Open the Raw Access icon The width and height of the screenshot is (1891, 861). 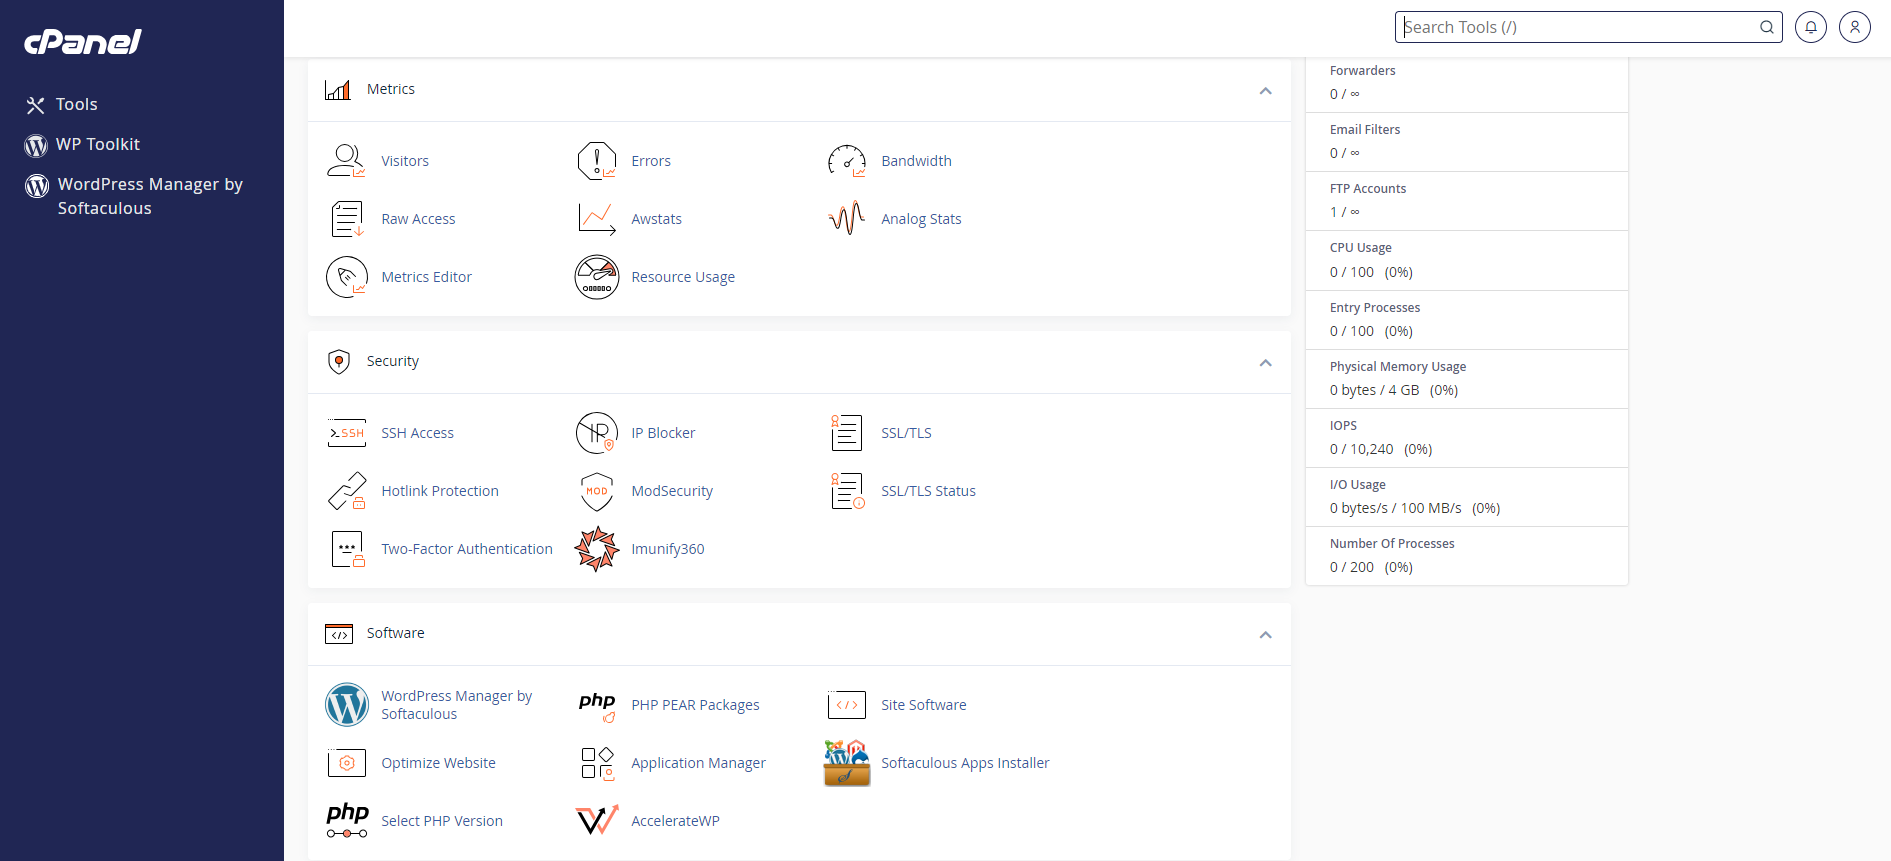click(347, 219)
